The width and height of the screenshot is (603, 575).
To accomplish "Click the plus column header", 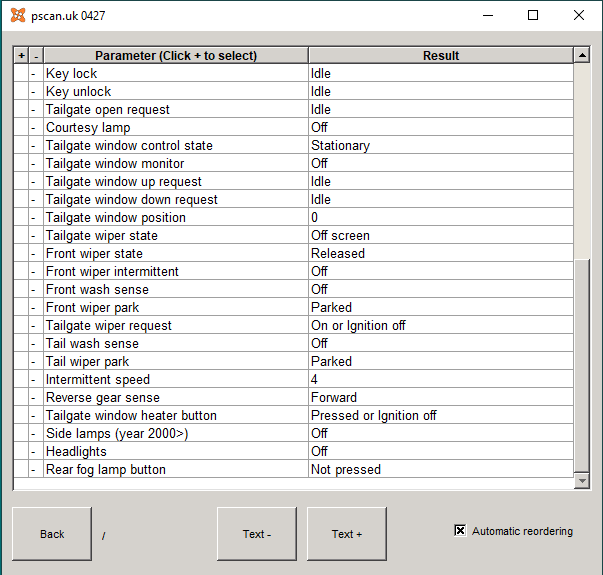I will pos(22,55).
